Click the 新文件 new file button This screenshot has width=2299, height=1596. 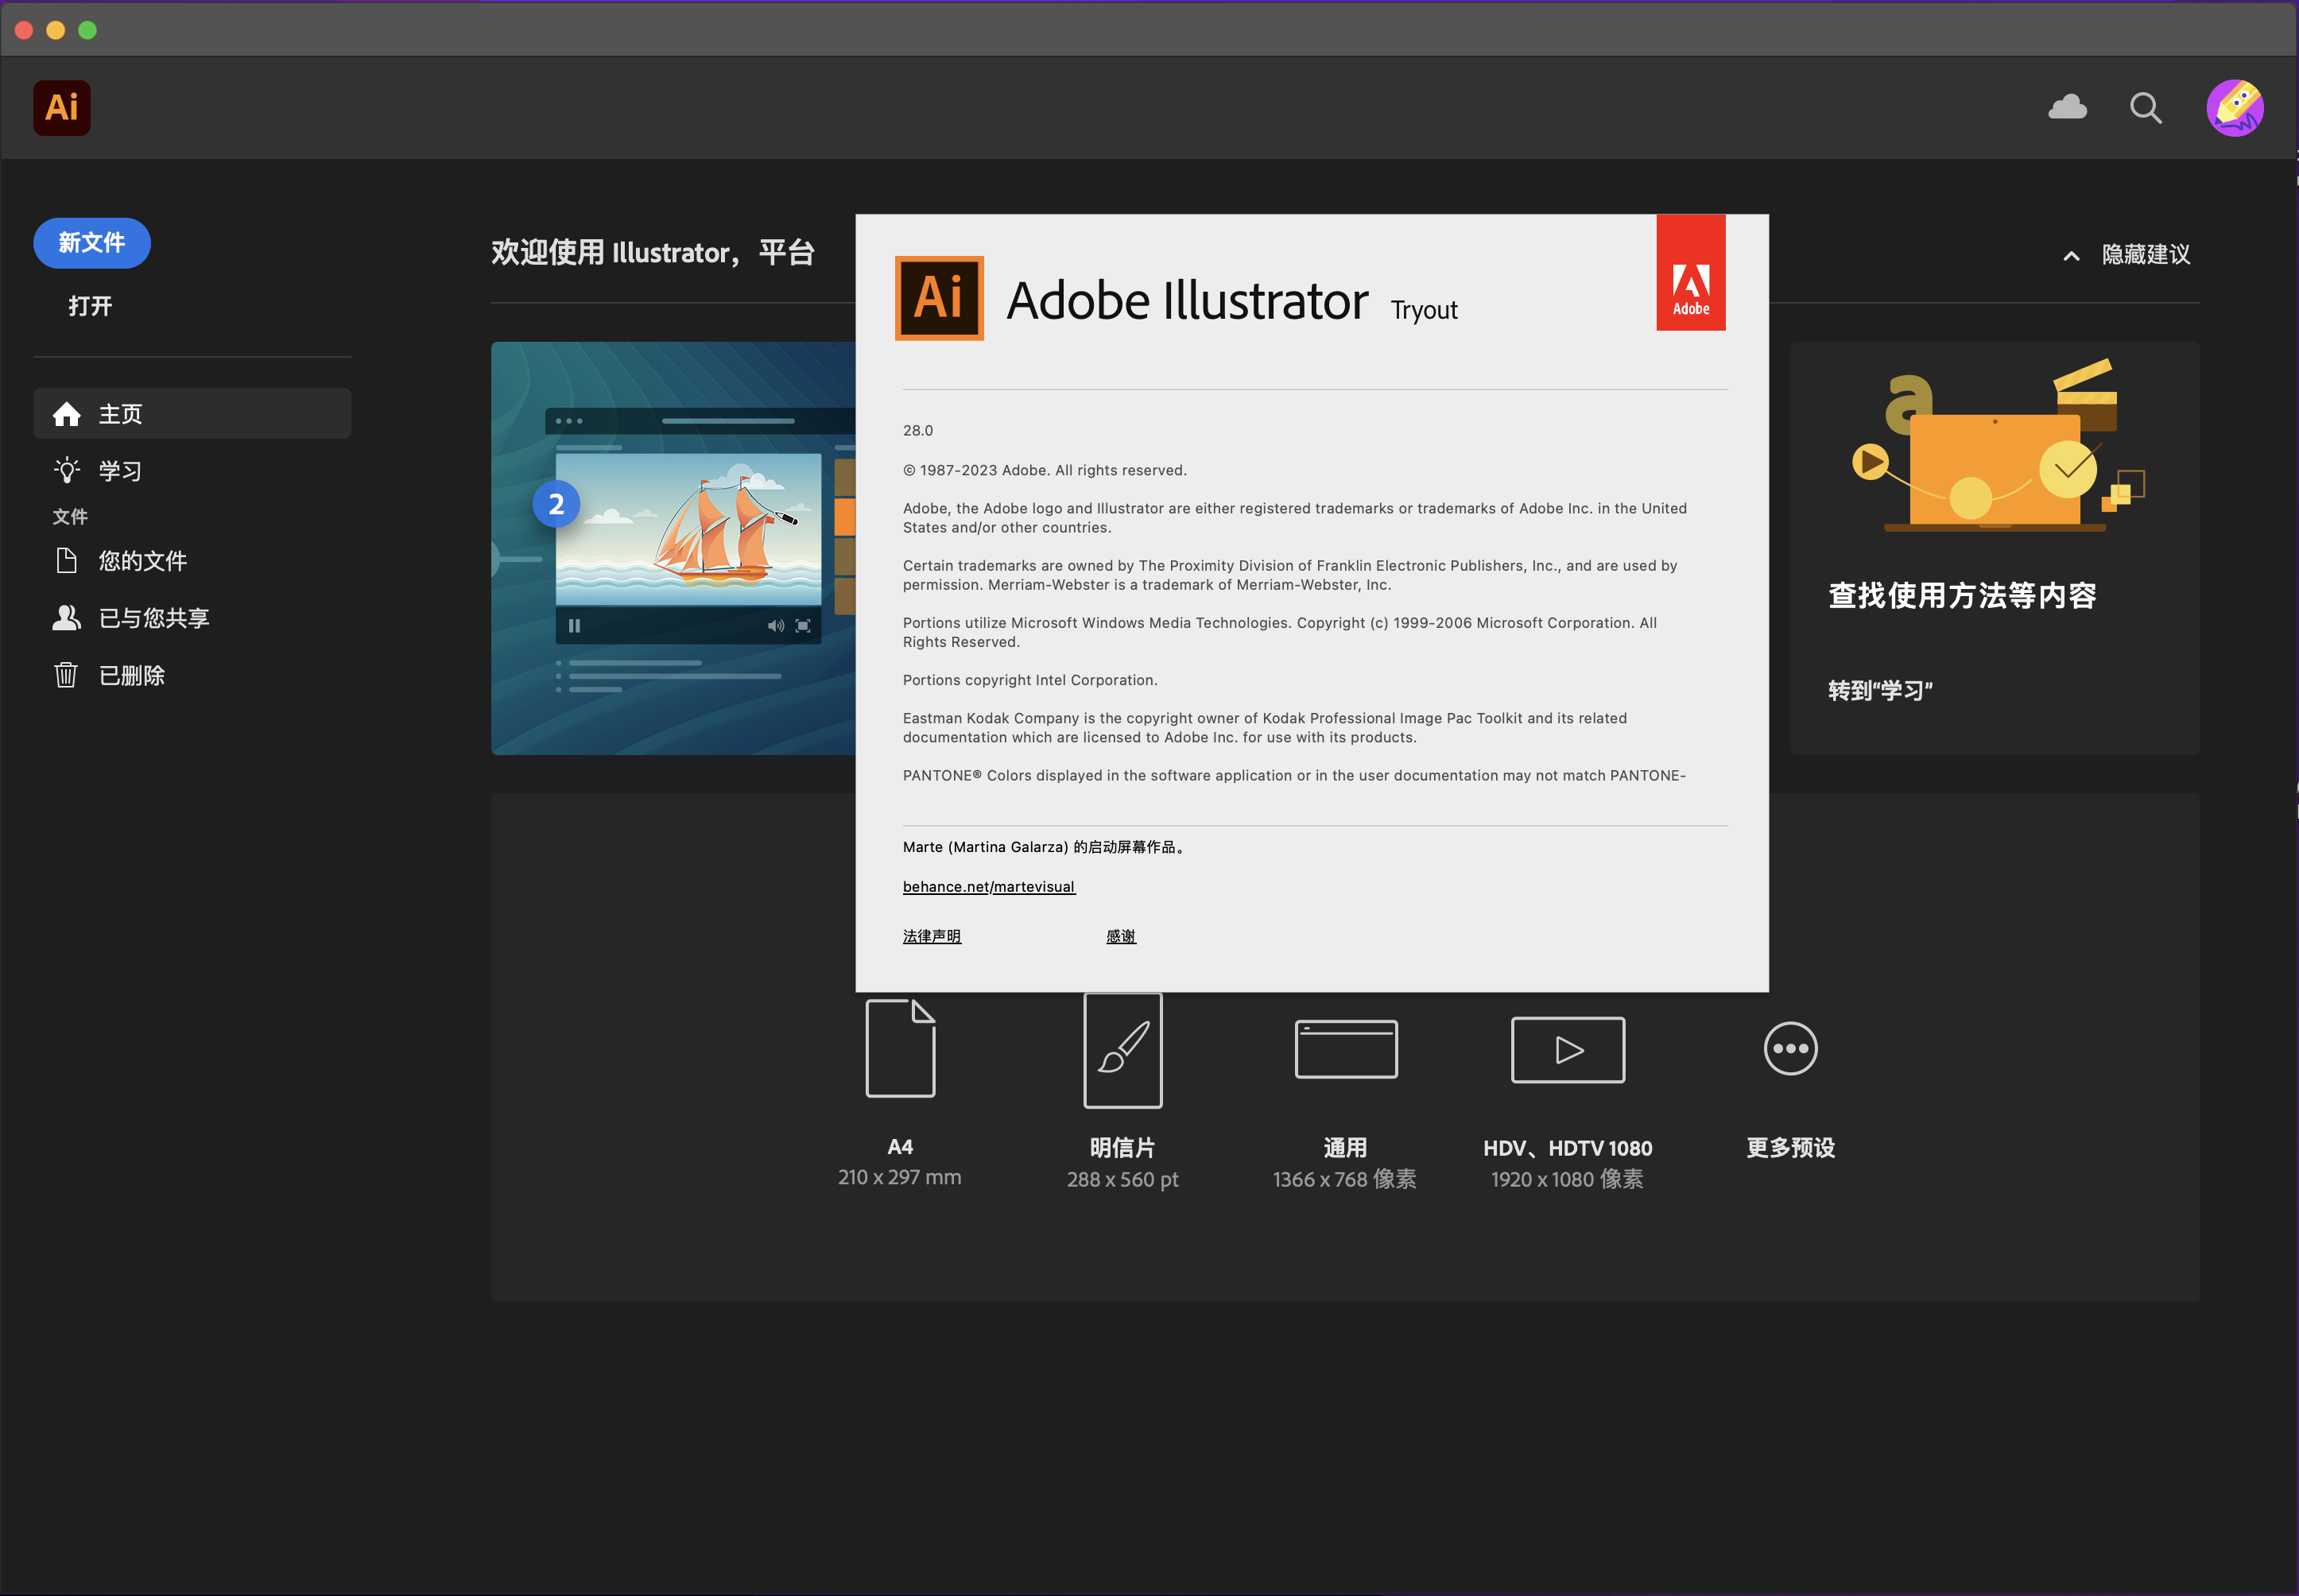[91, 243]
